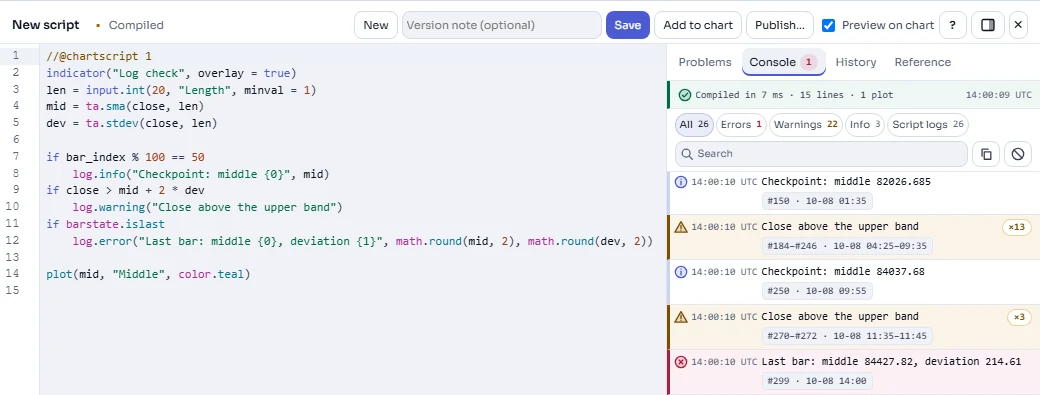Switch to the Reference tab

tap(923, 62)
